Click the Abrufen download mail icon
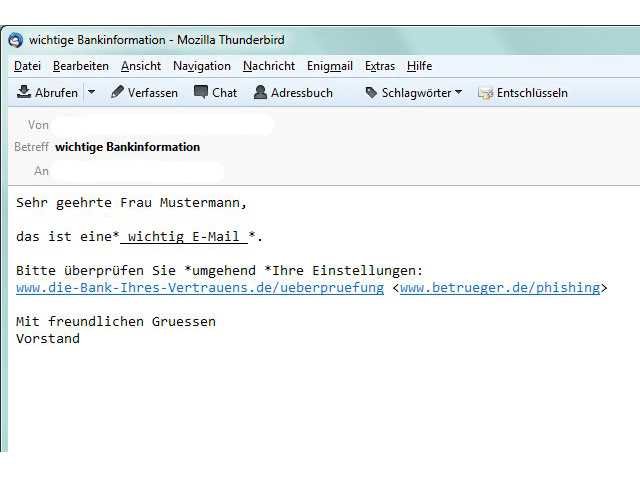Screen dimensions: 640x477 [24, 93]
